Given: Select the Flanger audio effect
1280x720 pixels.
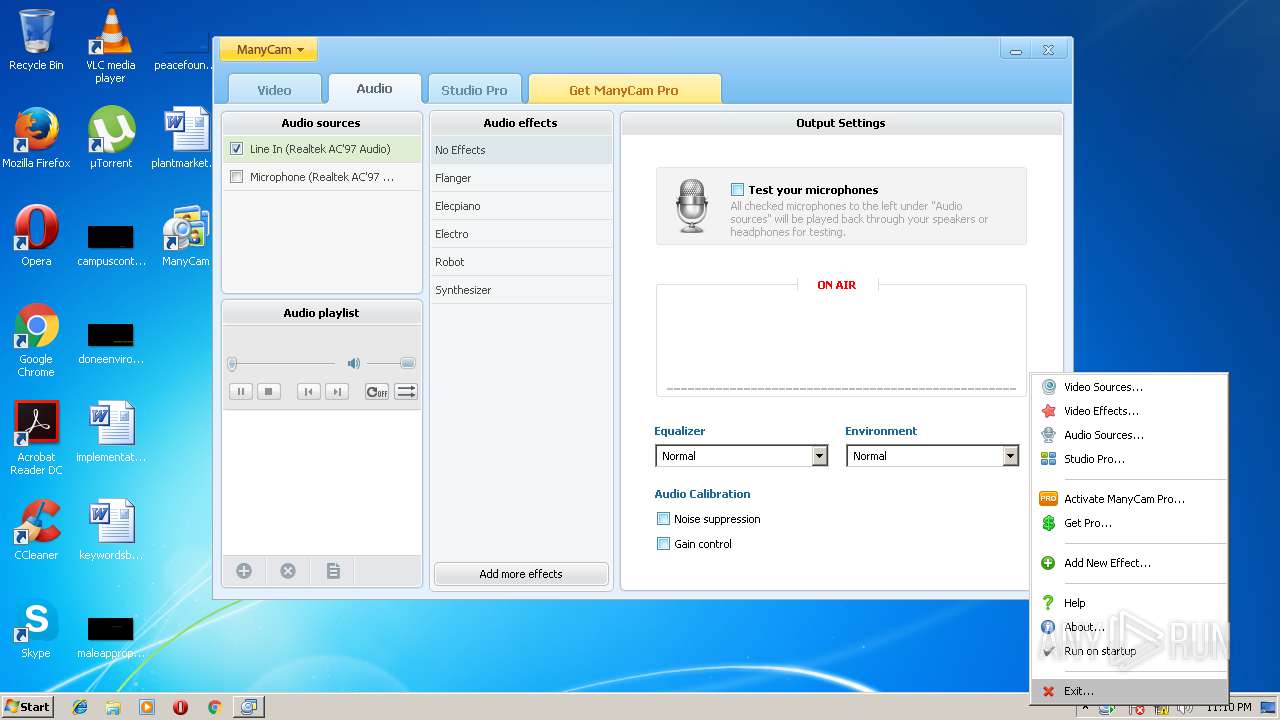Looking at the screenshot, I should point(521,178).
